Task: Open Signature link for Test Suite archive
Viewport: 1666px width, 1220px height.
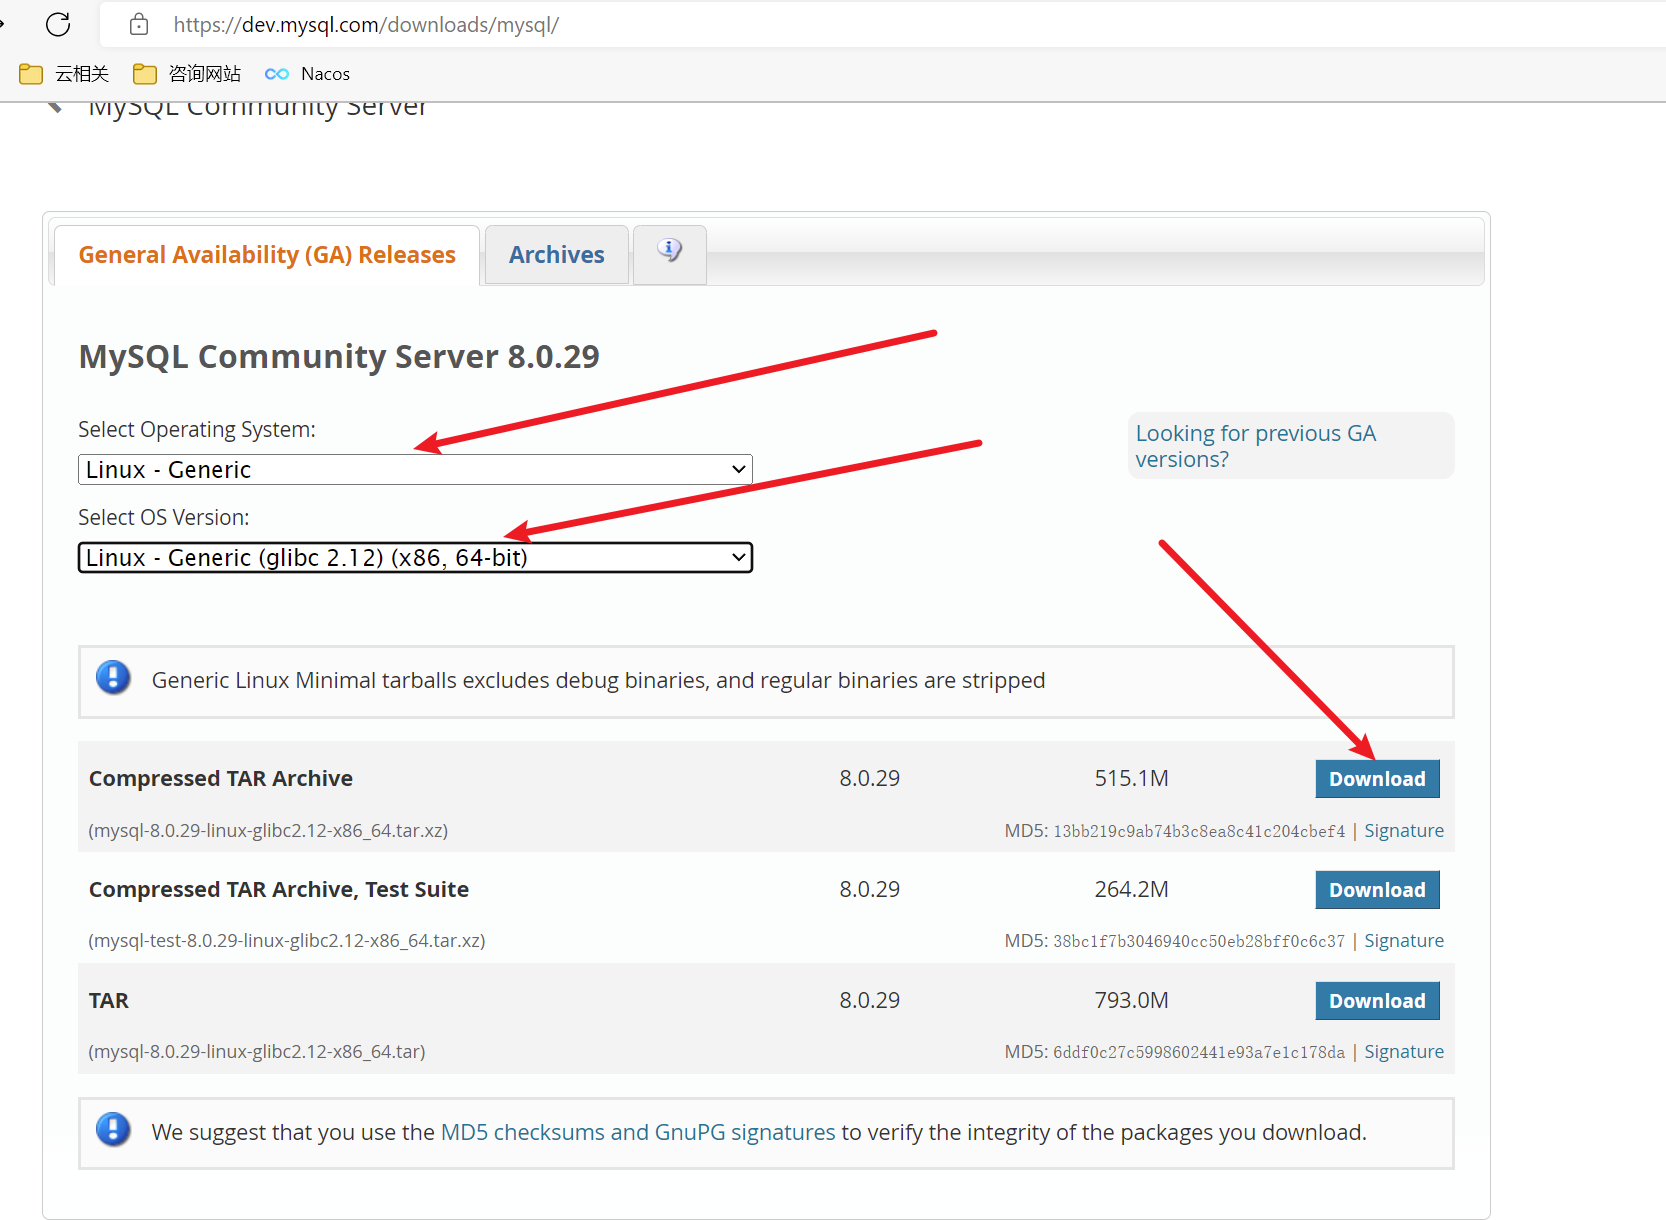Action: coord(1404,941)
